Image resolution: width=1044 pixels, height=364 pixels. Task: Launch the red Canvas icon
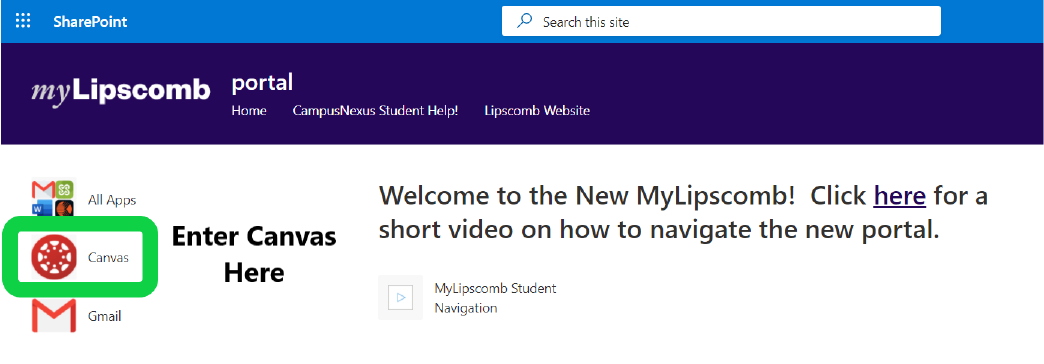coord(54,257)
